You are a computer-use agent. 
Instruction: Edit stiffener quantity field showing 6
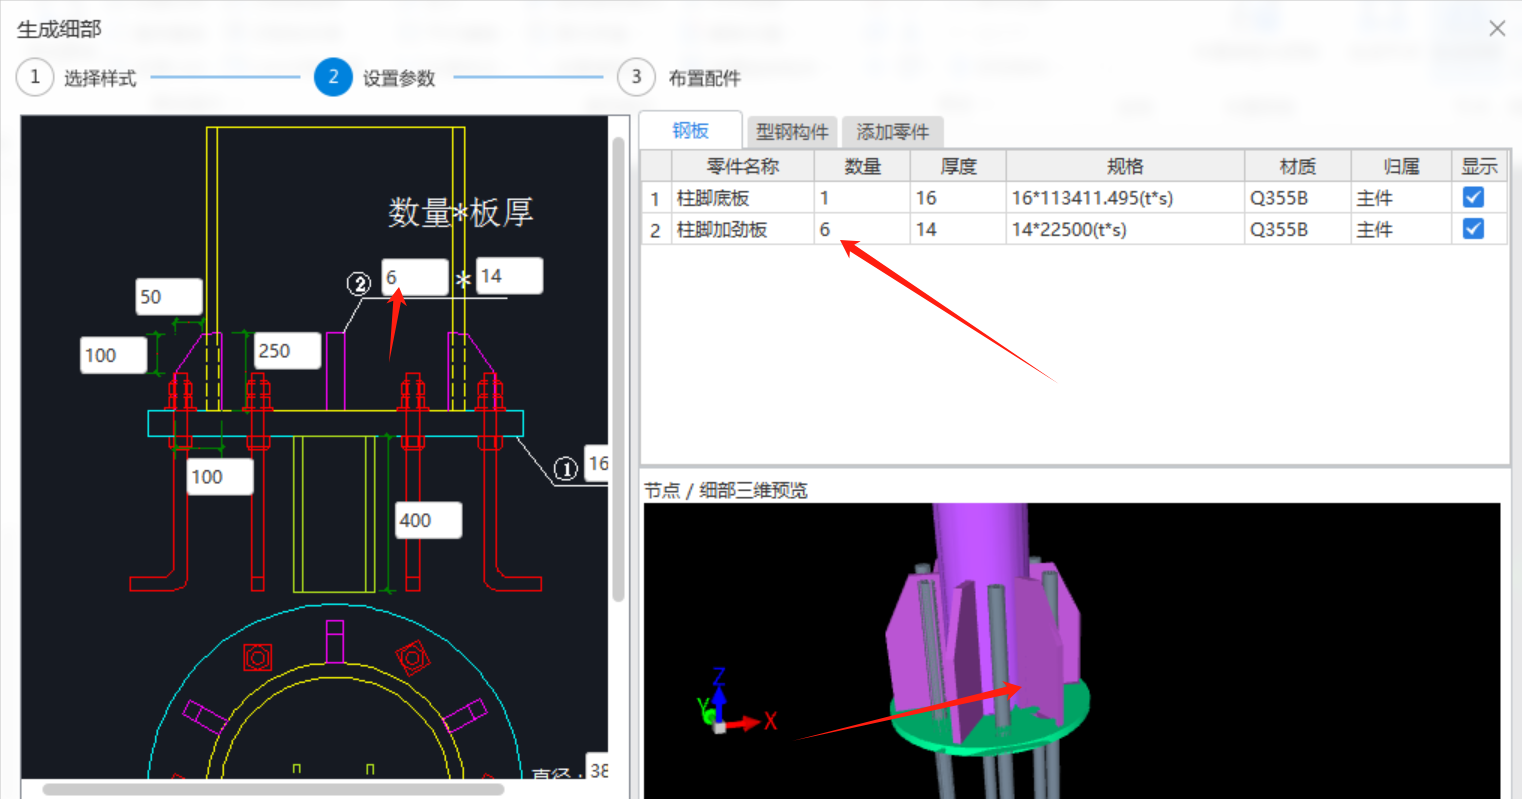(x=415, y=277)
